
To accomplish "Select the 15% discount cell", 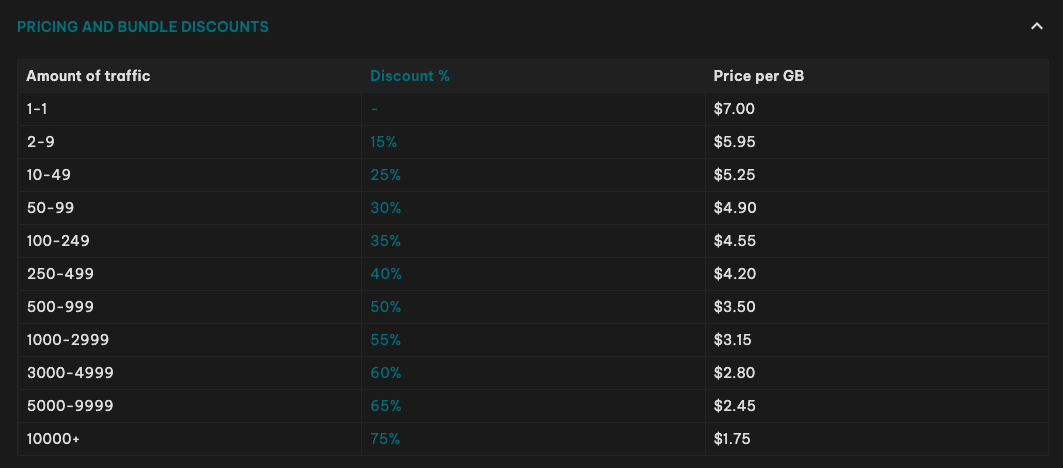I will pos(385,142).
